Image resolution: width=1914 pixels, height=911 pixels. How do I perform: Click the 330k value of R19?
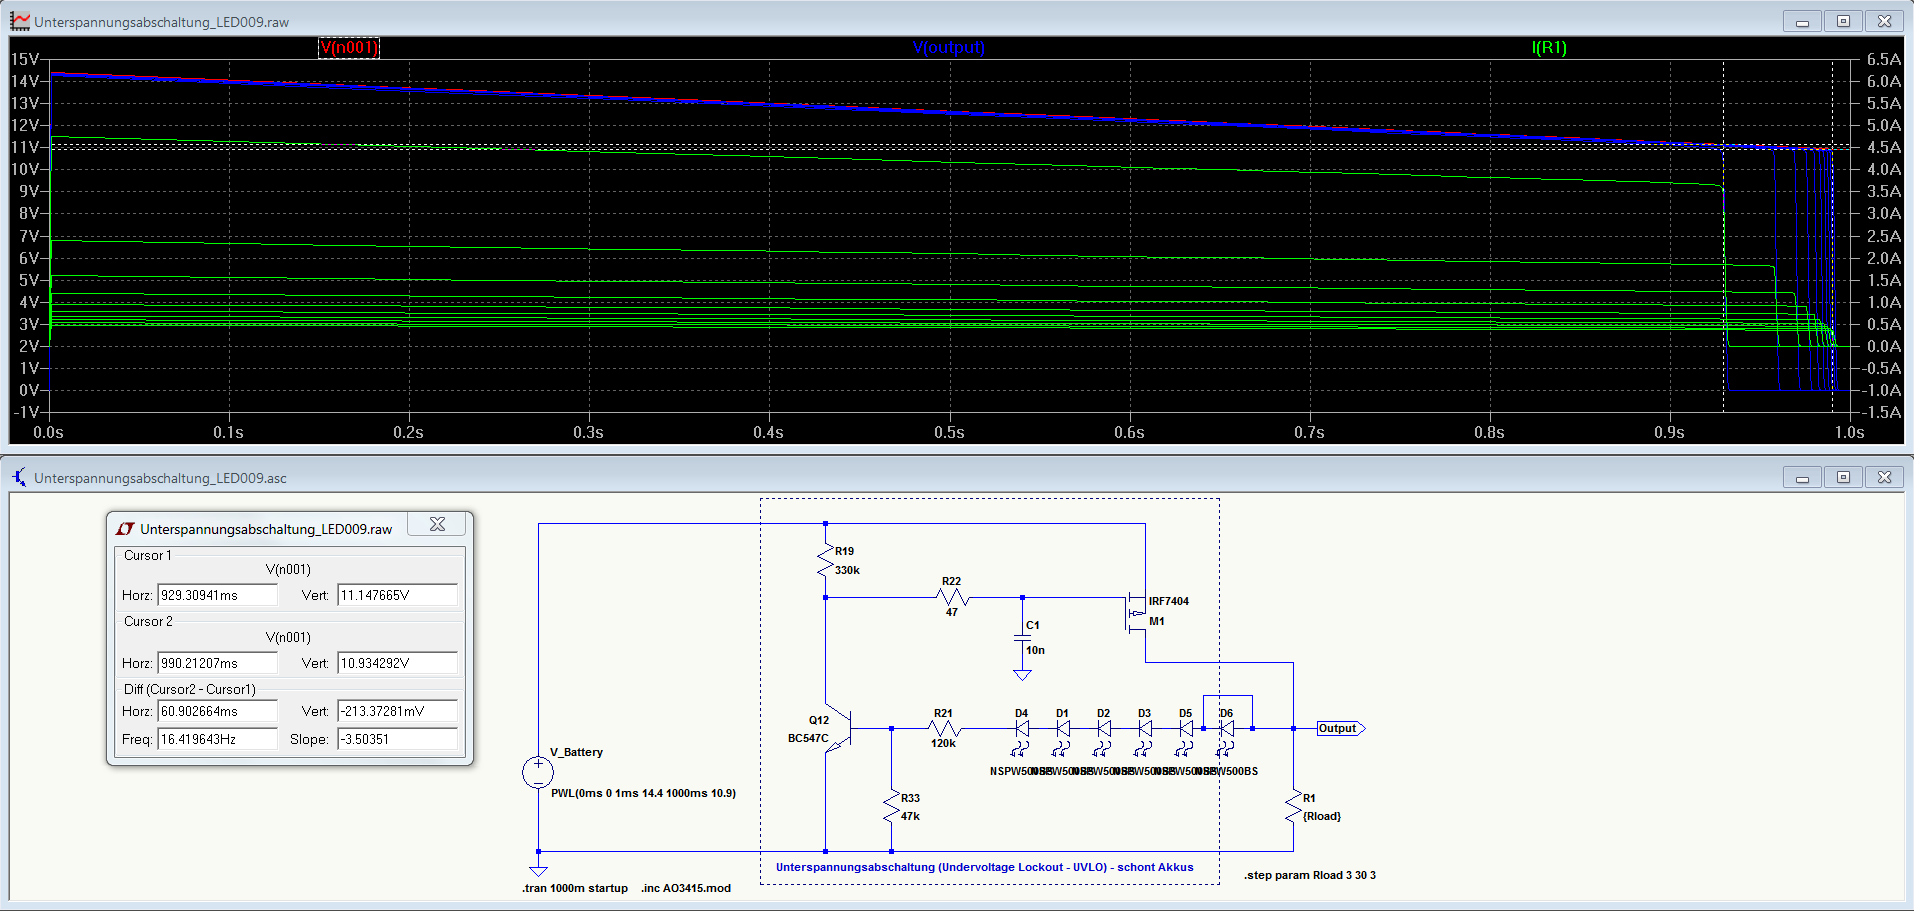click(x=847, y=570)
